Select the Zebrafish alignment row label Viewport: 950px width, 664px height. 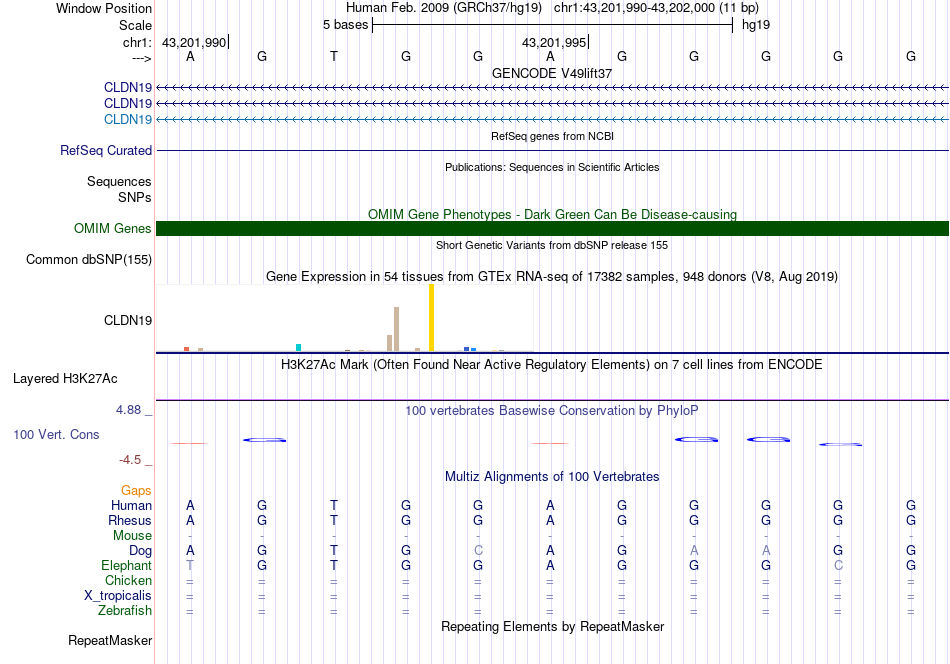(x=124, y=611)
